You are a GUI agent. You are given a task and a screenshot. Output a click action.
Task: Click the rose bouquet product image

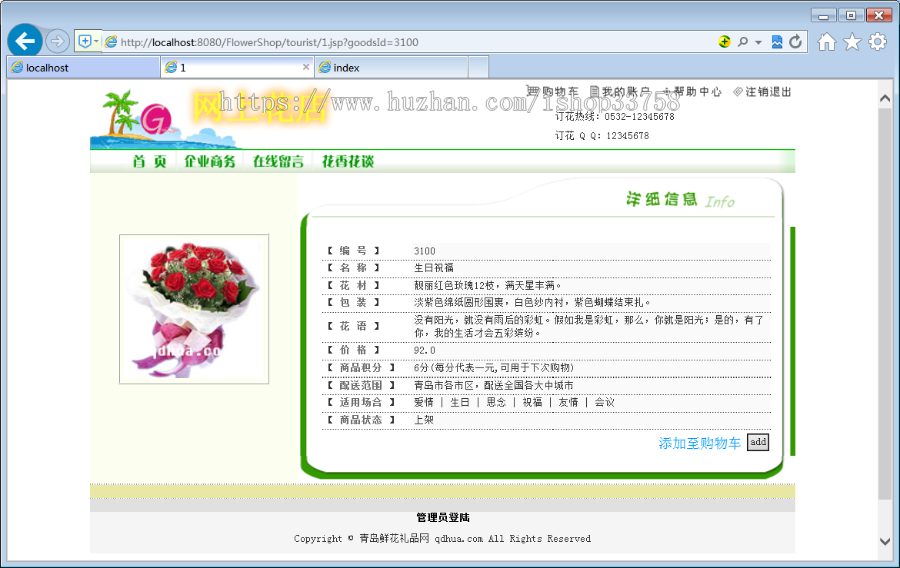pos(194,309)
